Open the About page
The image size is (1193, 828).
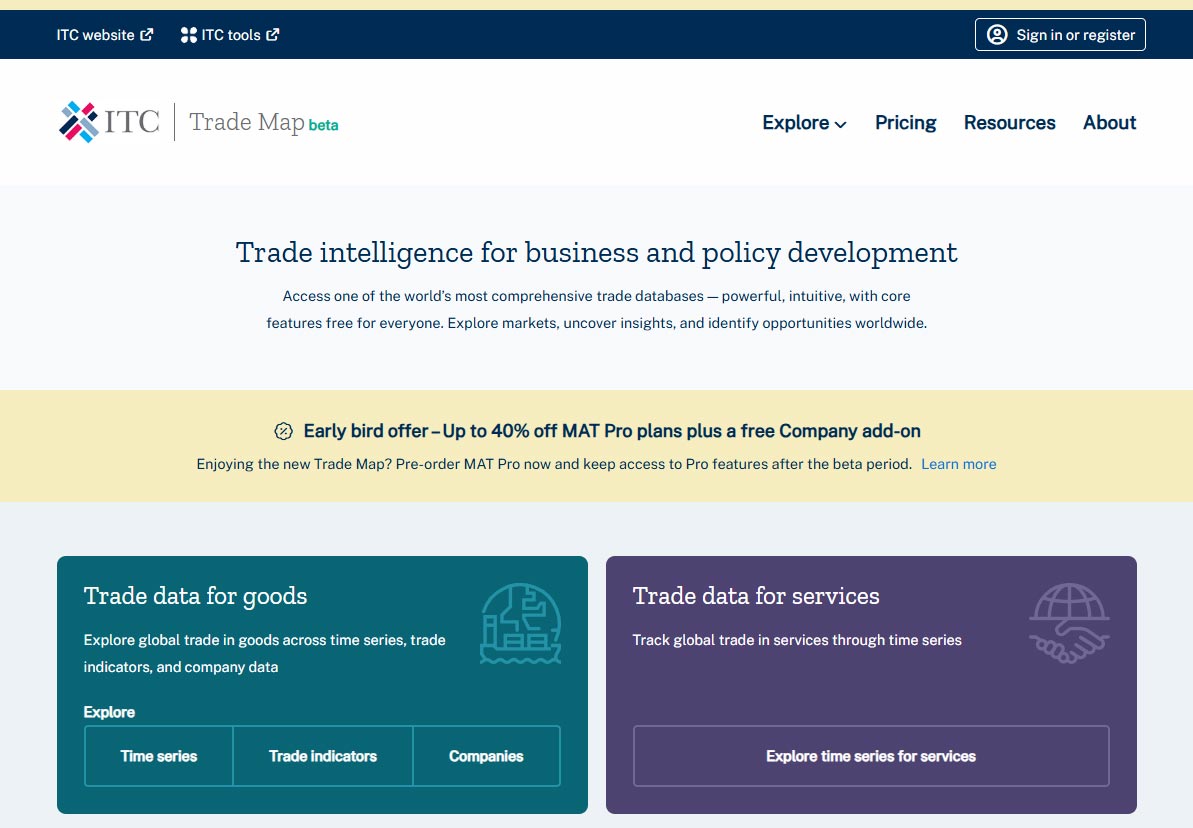tap(1109, 123)
